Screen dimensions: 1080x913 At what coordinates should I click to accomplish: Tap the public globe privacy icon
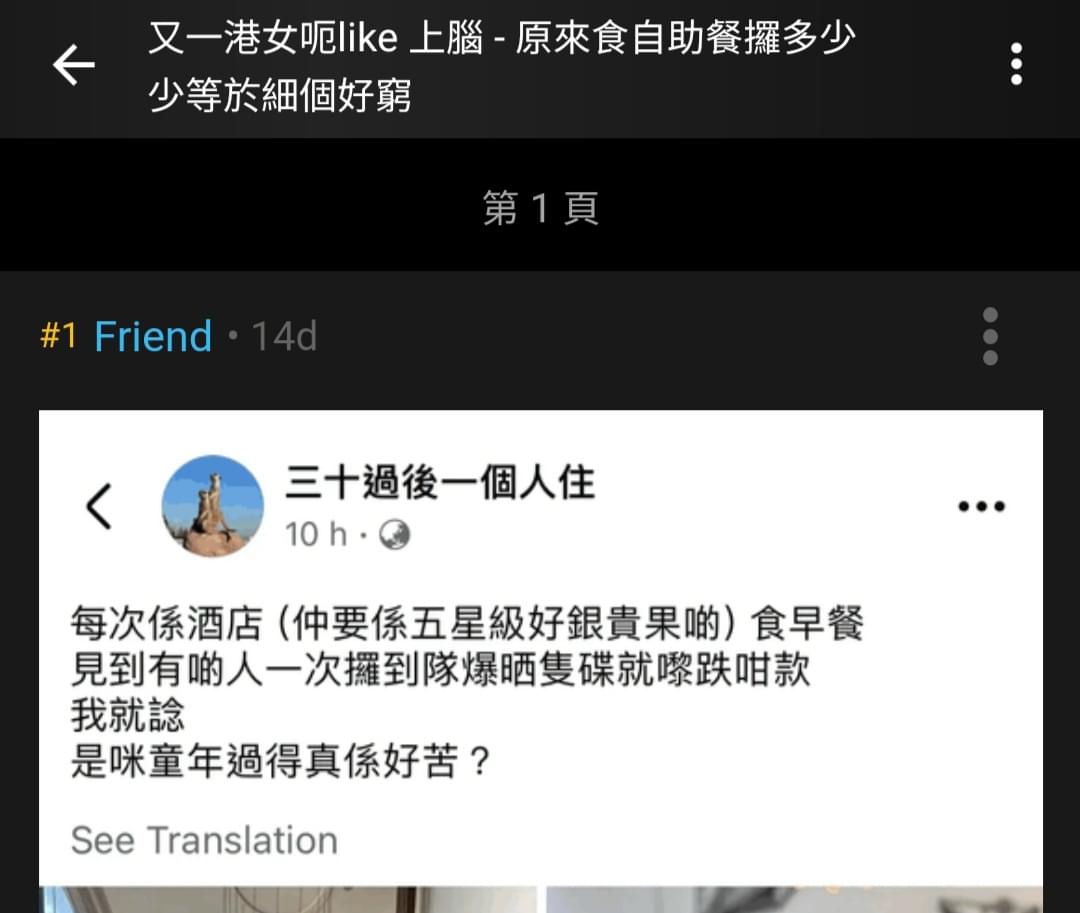point(395,535)
